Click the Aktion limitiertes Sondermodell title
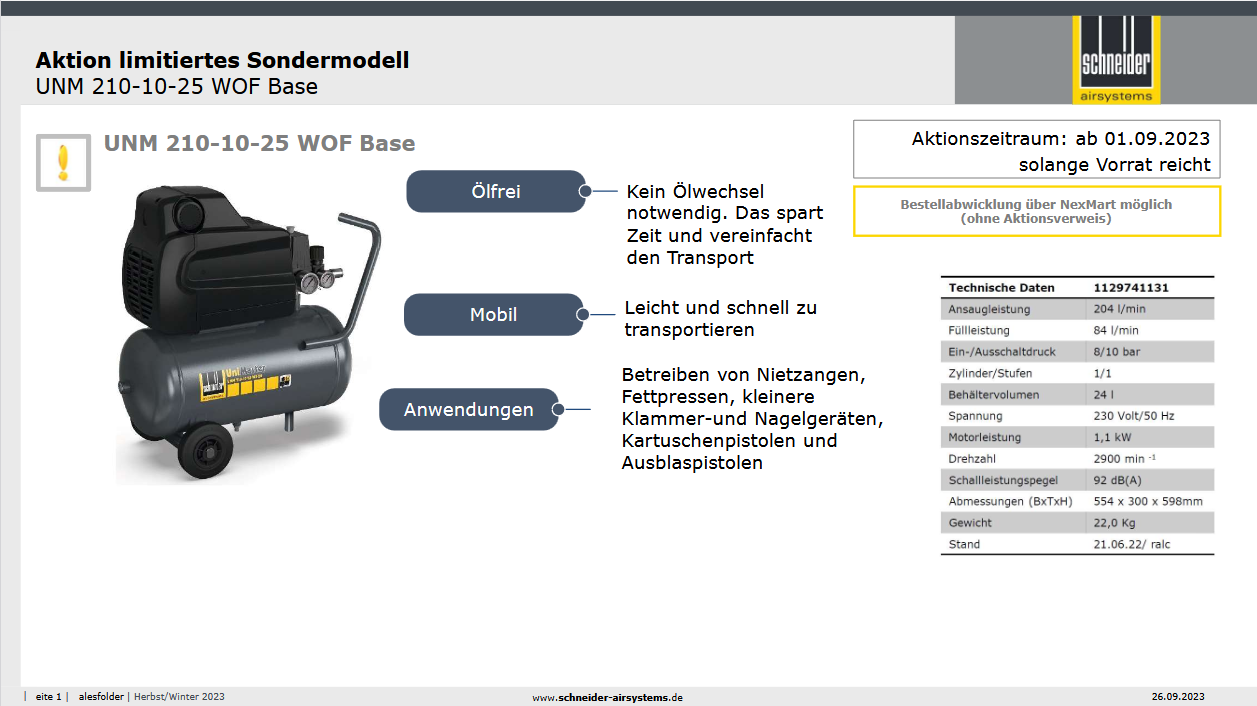This screenshot has width=1257, height=706. [222, 60]
